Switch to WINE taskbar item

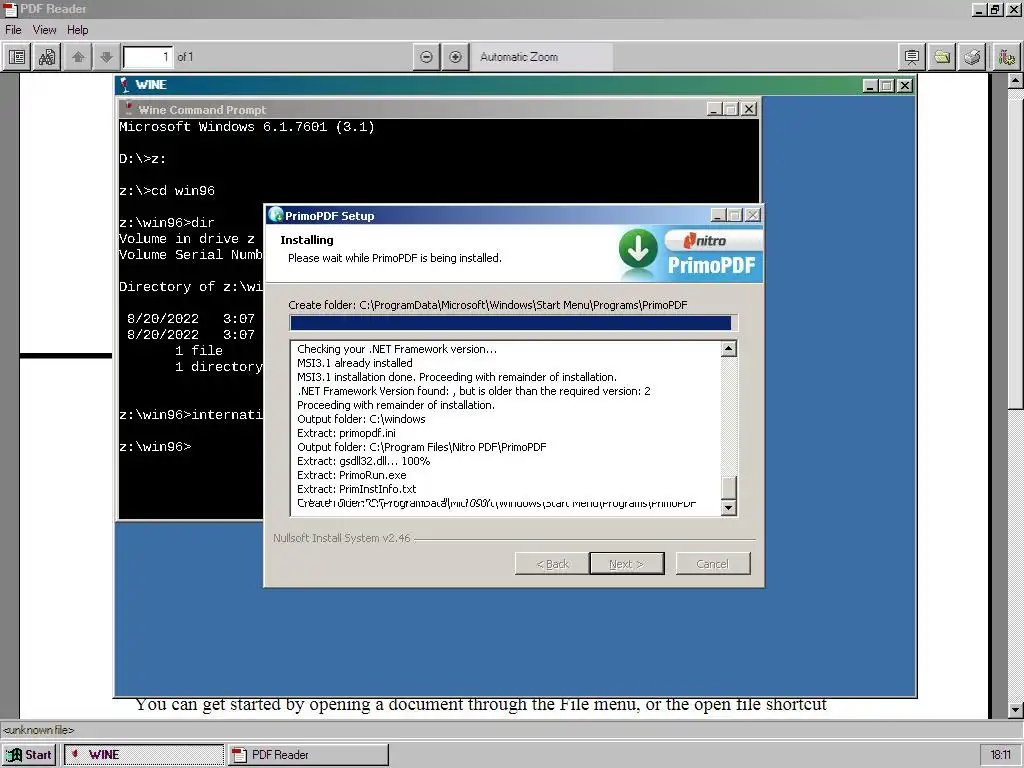tap(144, 754)
